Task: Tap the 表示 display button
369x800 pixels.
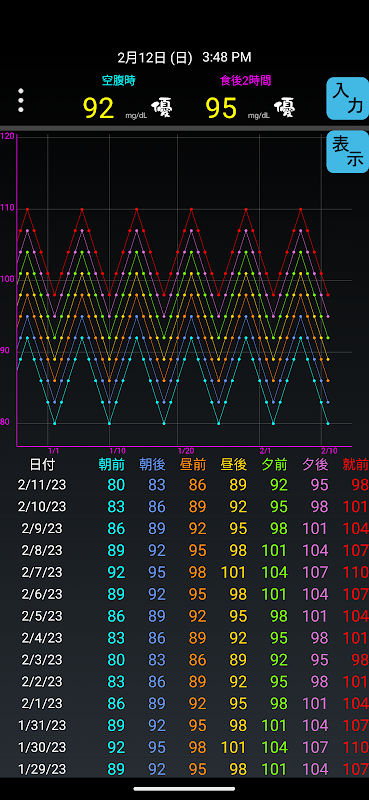Action: pos(348,152)
